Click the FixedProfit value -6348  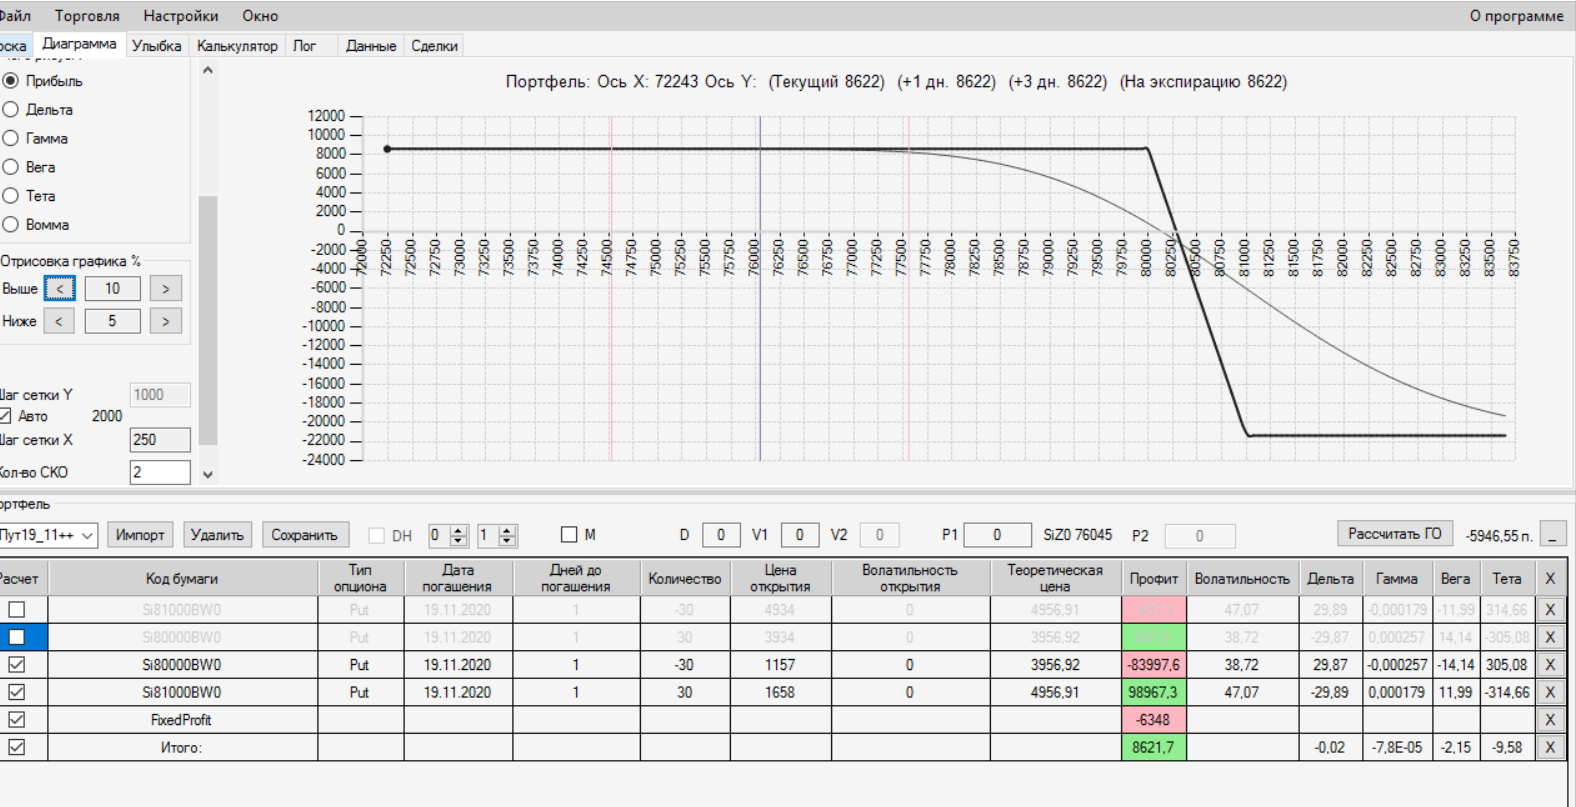pyautogui.click(x=1154, y=720)
